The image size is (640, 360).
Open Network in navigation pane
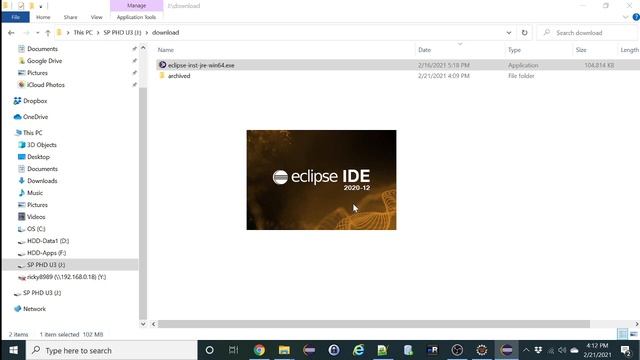[34, 309]
